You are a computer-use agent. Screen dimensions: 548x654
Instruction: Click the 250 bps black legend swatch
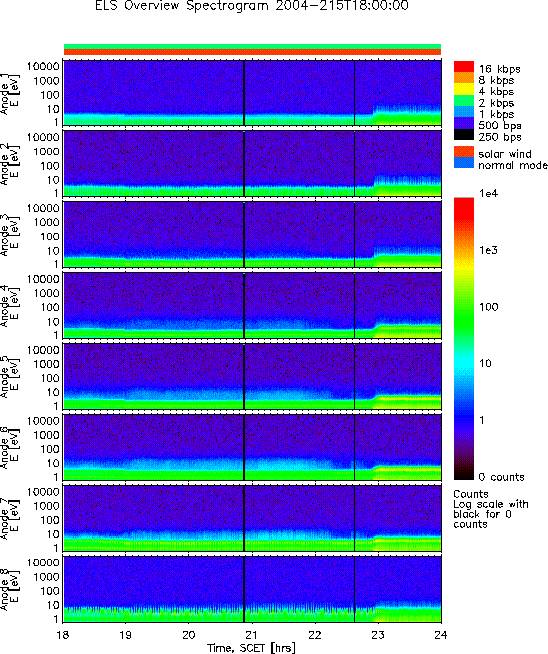tap(464, 134)
